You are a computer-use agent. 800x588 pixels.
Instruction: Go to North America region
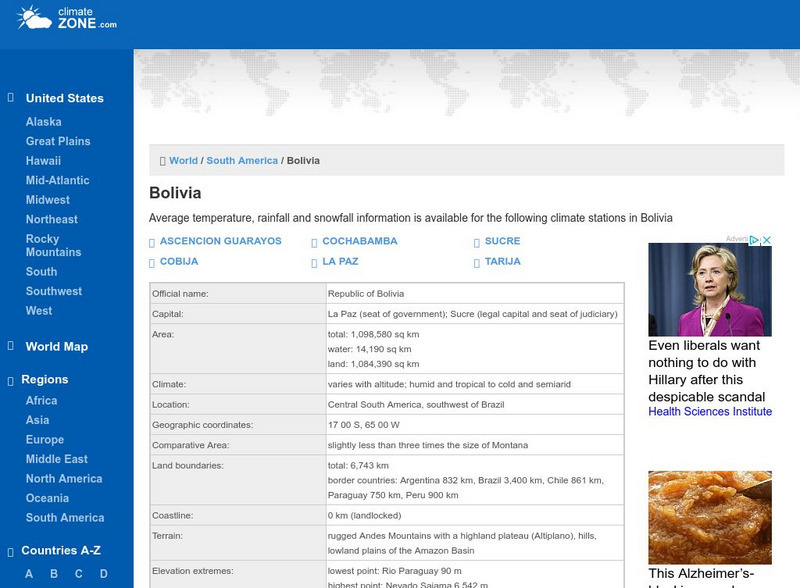tap(64, 478)
